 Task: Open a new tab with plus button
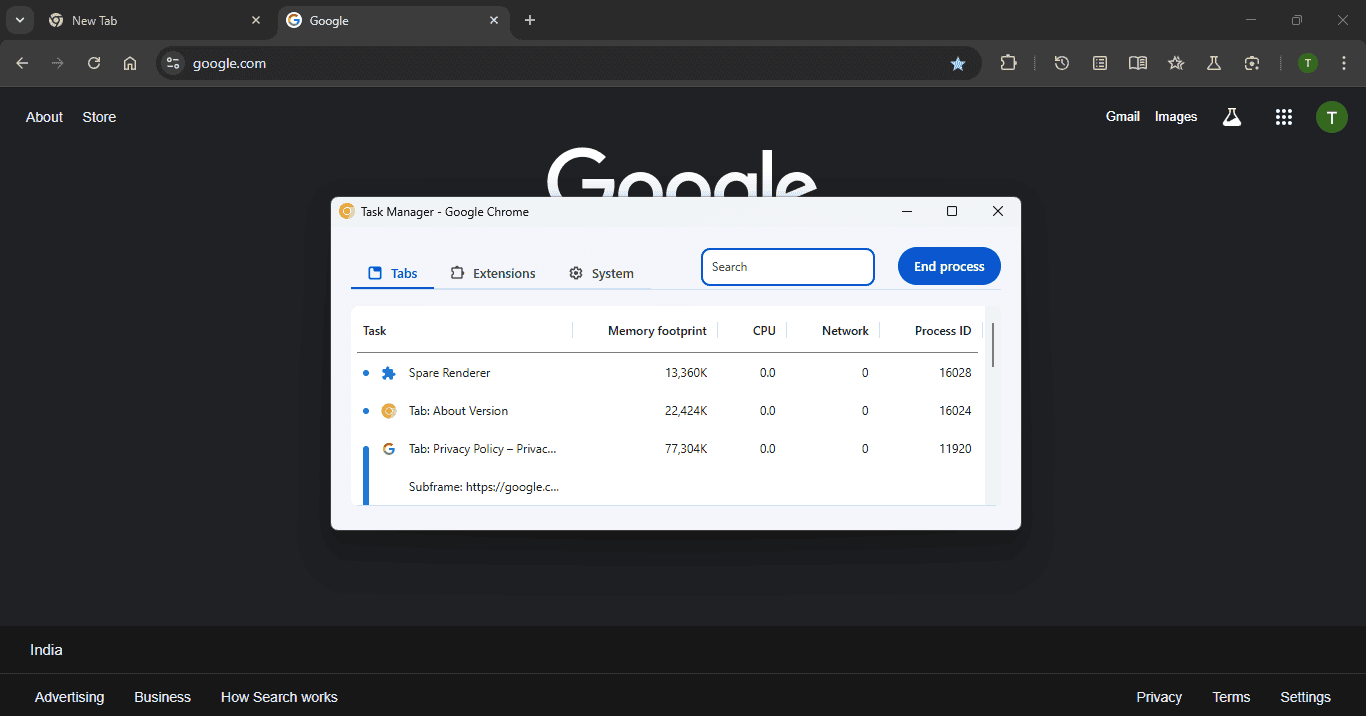click(x=530, y=20)
